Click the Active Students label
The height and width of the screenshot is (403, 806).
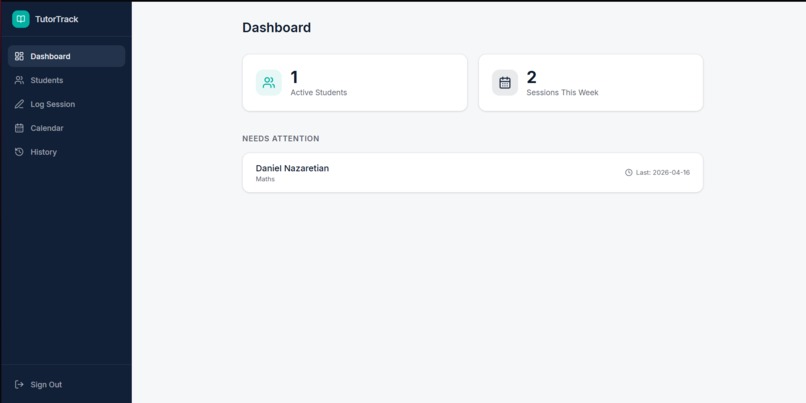tap(319, 93)
